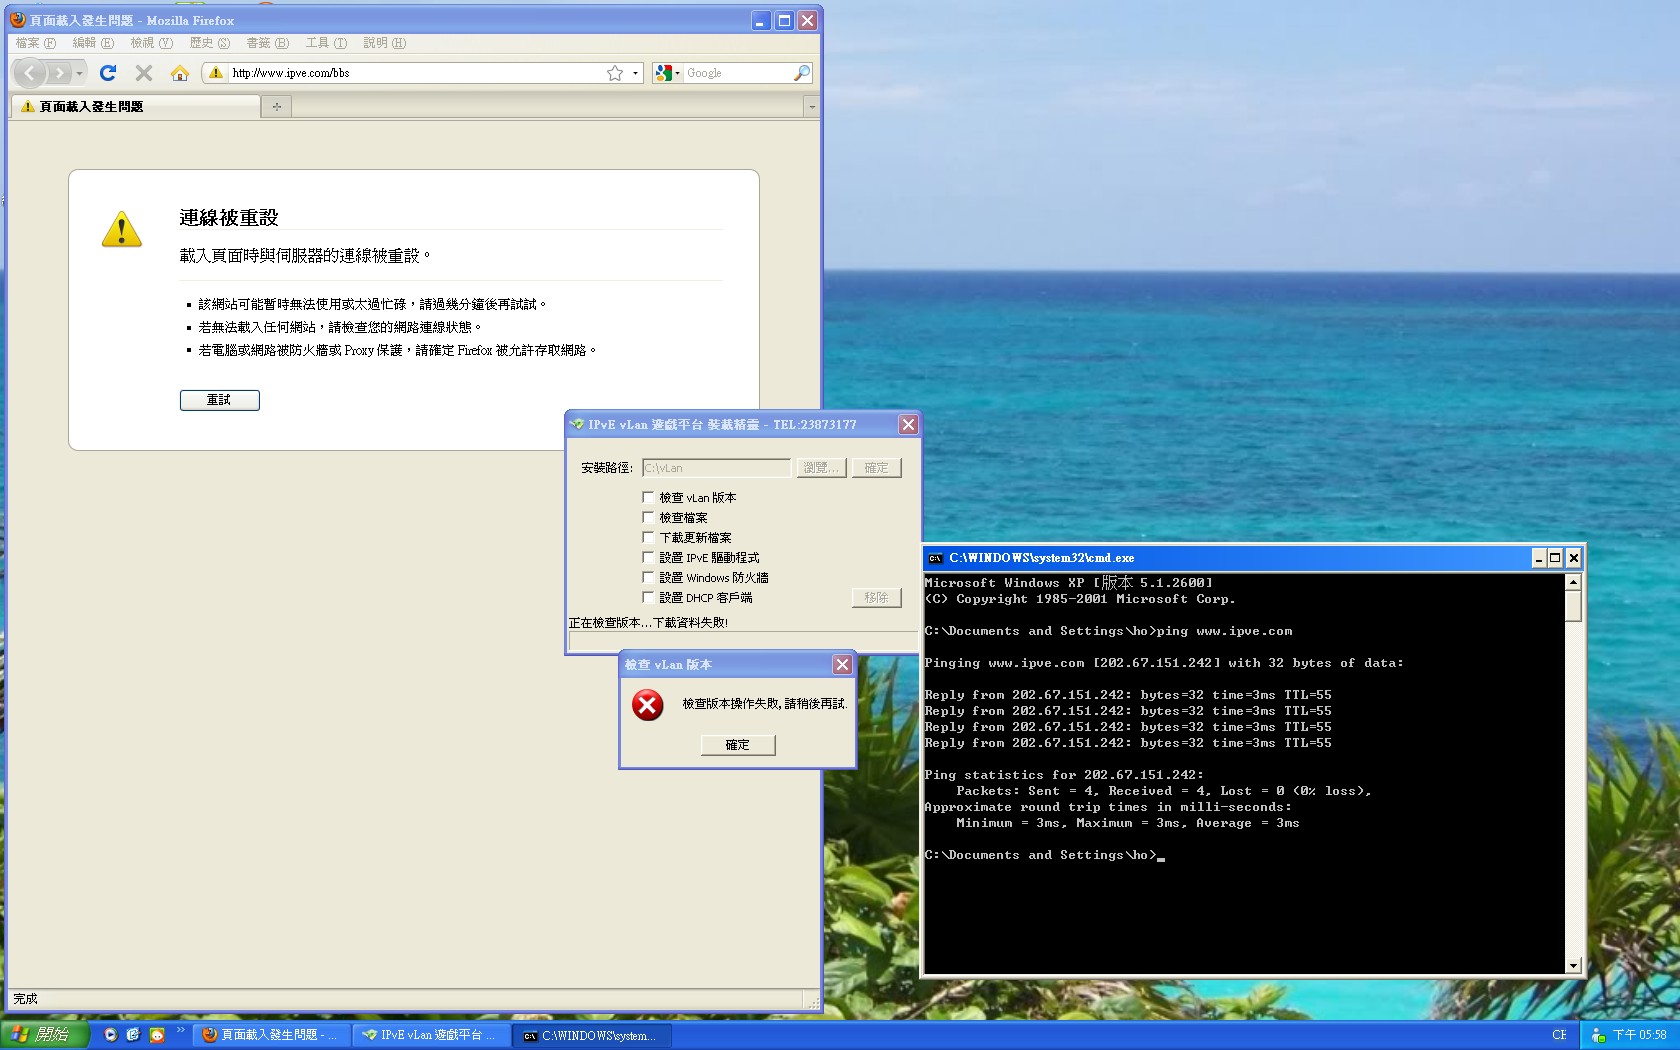Click the cmd window vertical scrollbar

pyautogui.click(x=1573, y=770)
